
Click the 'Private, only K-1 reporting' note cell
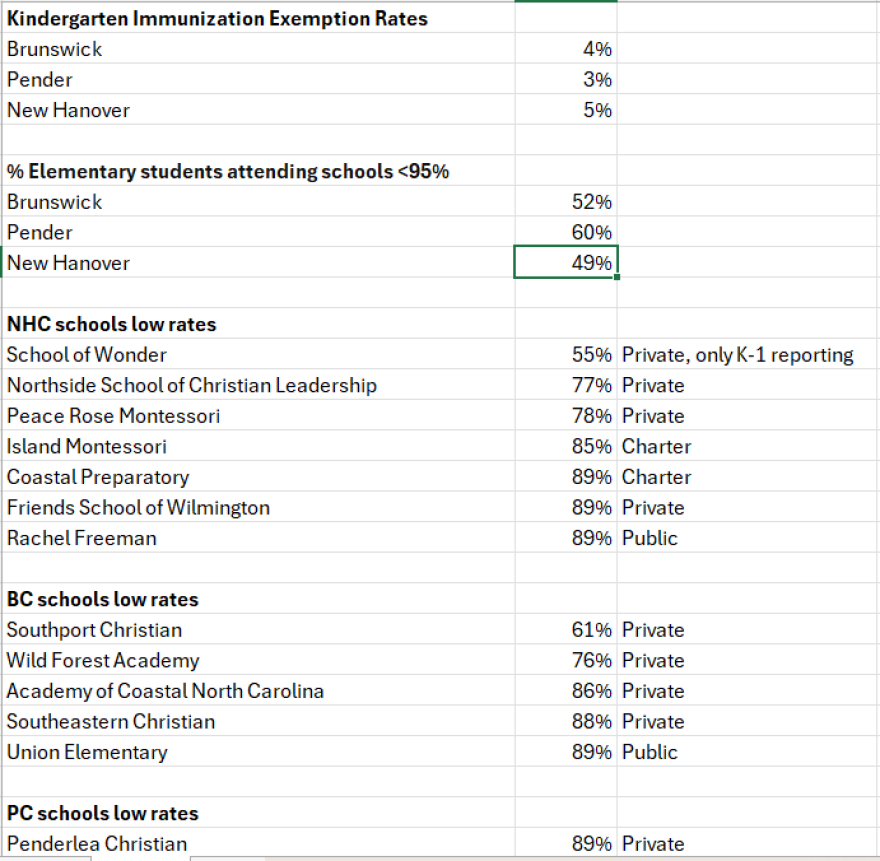[738, 355]
